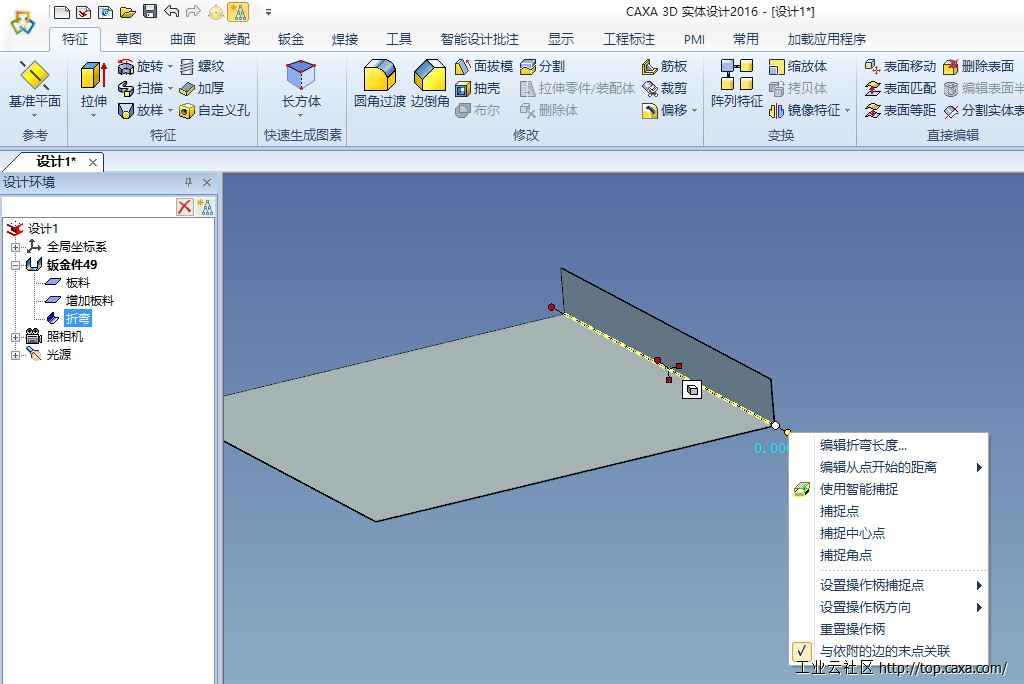This screenshot has width=1024, height=684.
Task: Expand the 全局坐标系 tree node
Action: click(15, 247)
